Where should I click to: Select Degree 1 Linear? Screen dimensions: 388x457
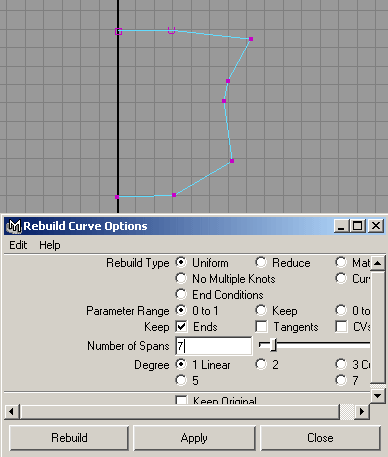point(181,364)
